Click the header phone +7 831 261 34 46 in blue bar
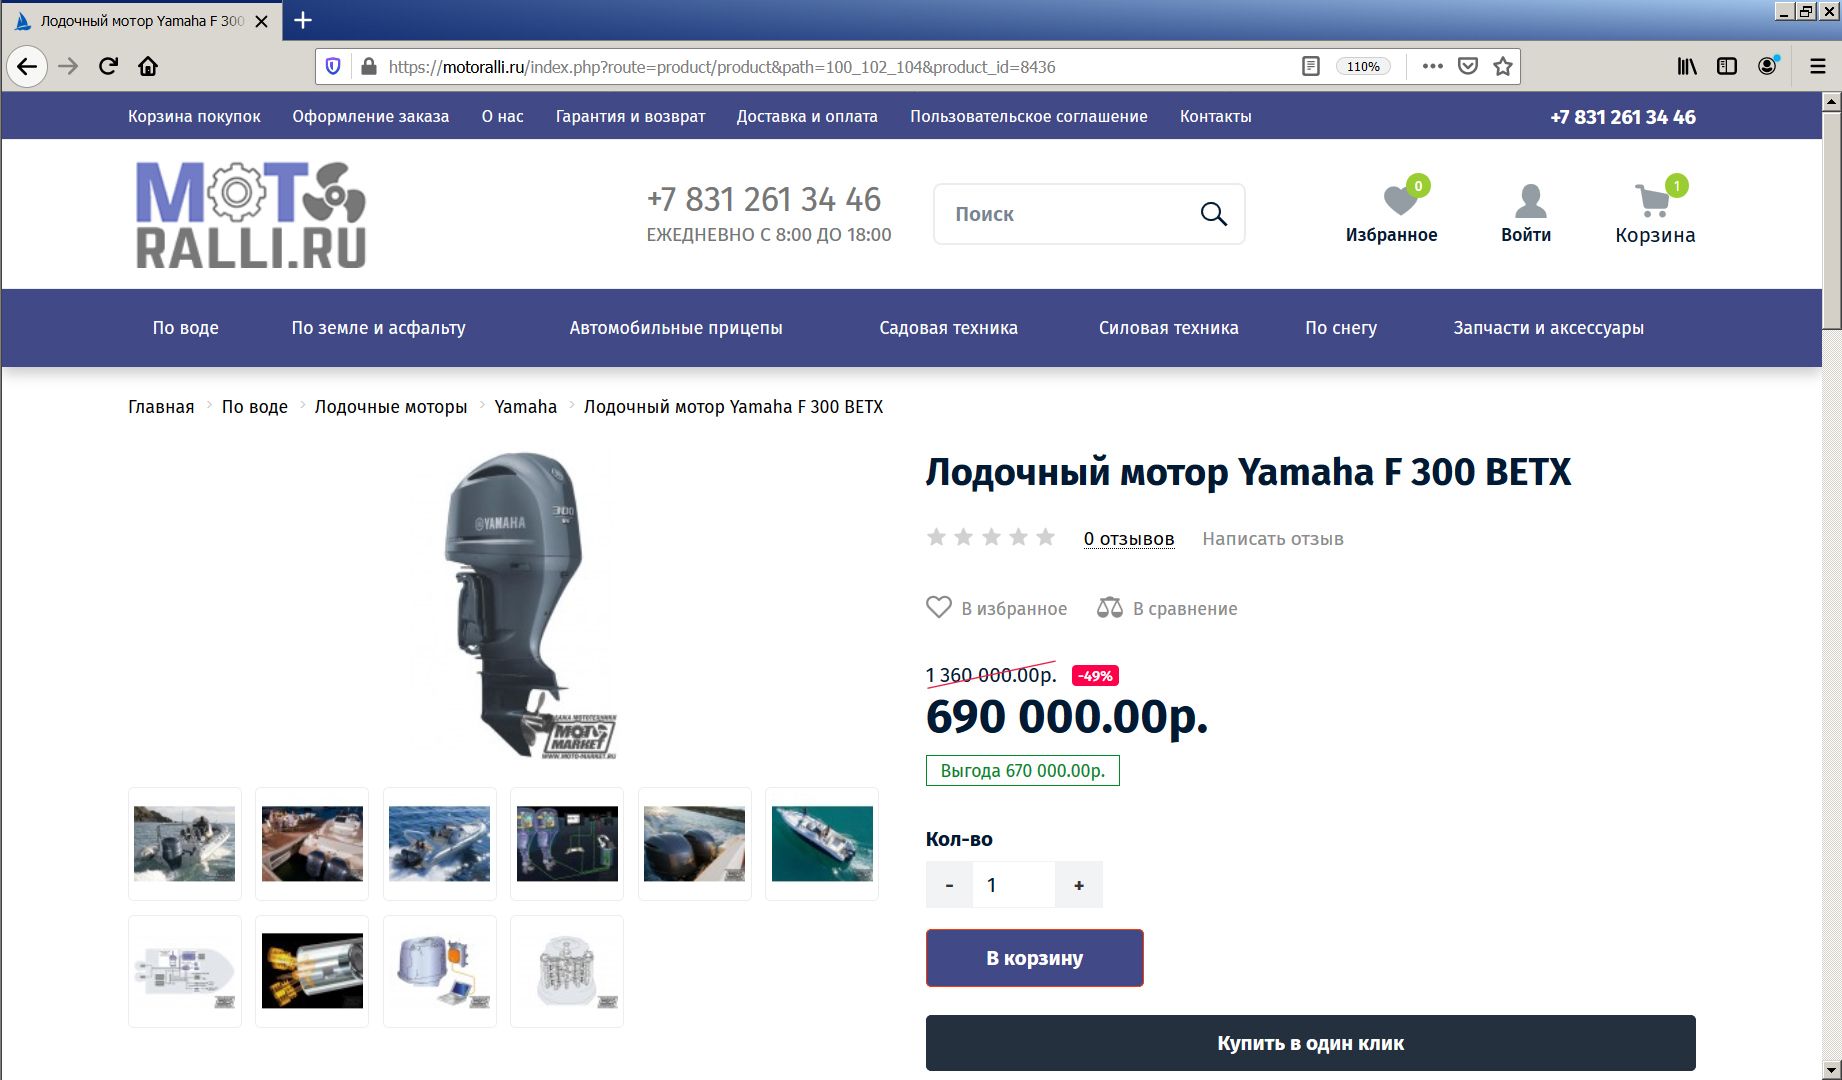The image size is (1842, 1080). point(1623,117)
